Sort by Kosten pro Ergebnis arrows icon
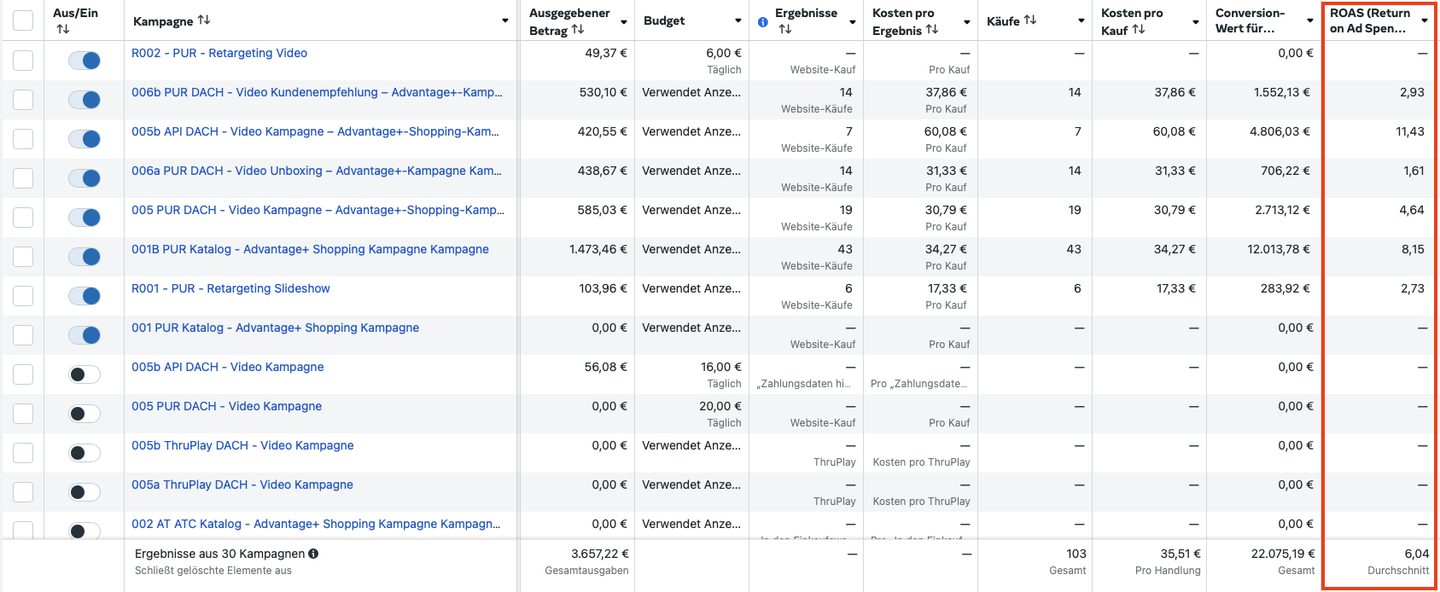Screen dimensions: 1440x592 932,29
